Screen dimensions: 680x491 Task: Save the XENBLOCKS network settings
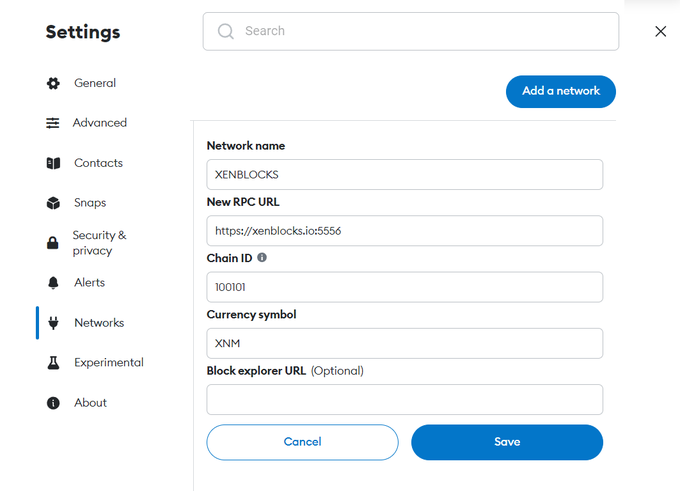pyautogui.click(x=507, y=442)
